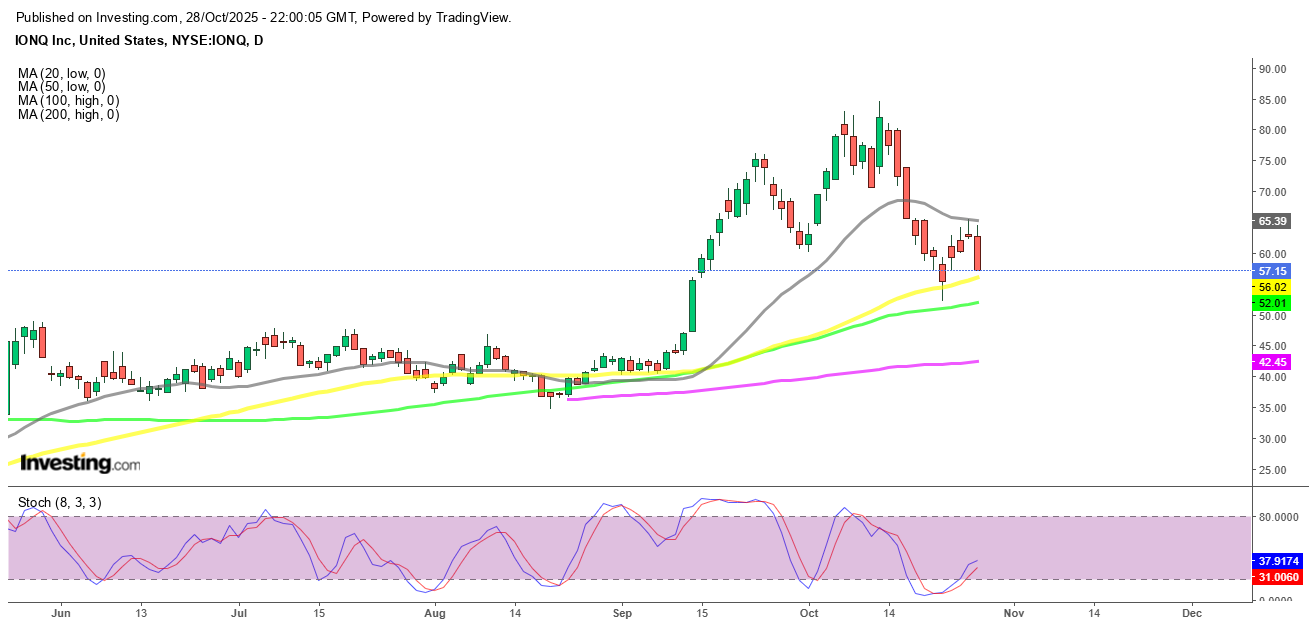Select the MA (50, low, 0) legend entry

coord(61,87)
